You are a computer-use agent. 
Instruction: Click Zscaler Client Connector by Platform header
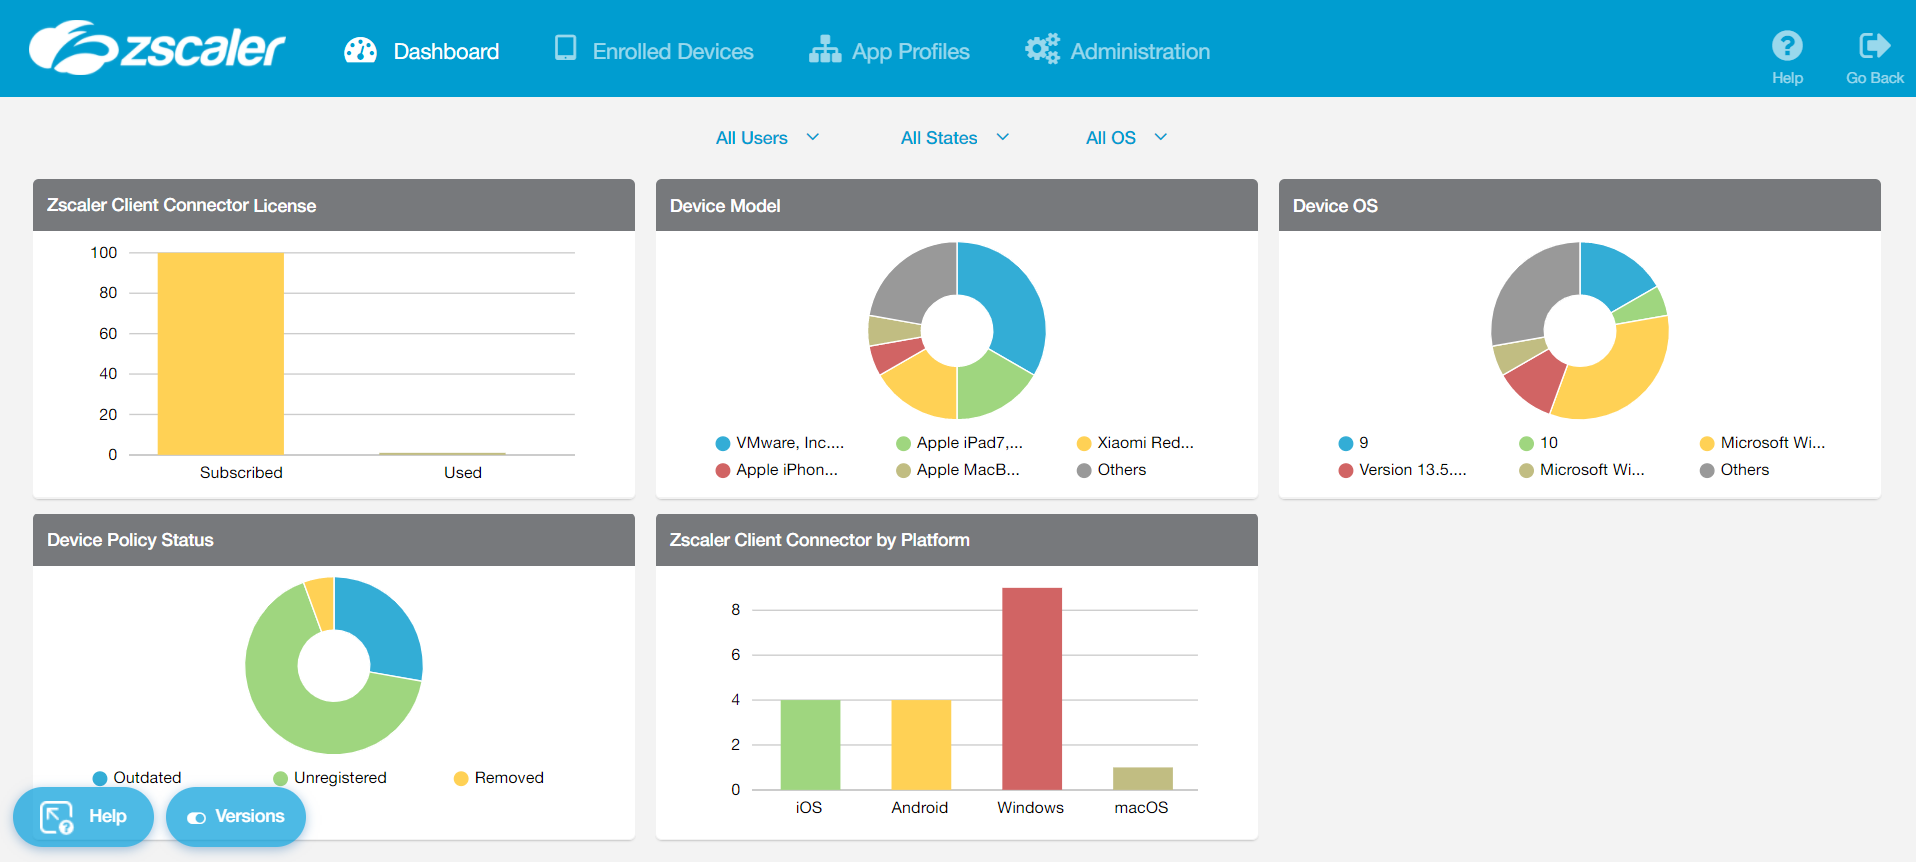(x=957, y=540)
